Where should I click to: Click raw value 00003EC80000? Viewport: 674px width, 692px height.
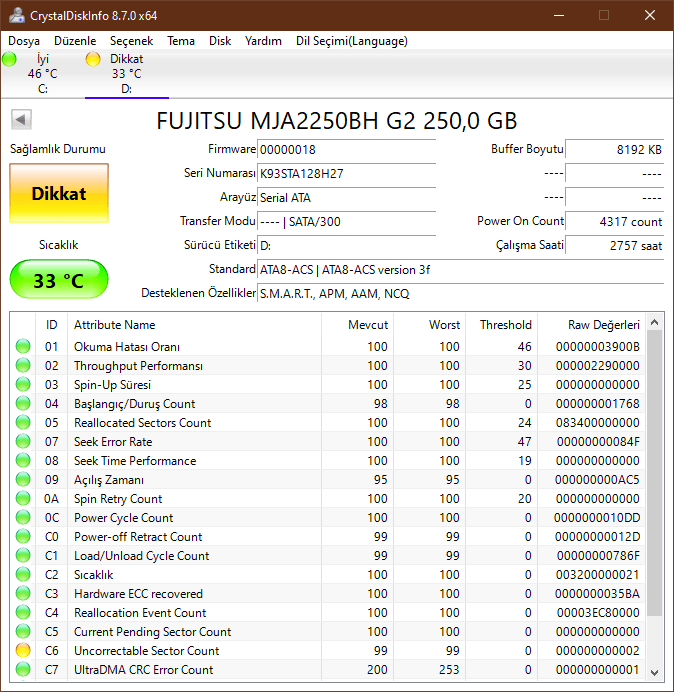click(598, 613)
